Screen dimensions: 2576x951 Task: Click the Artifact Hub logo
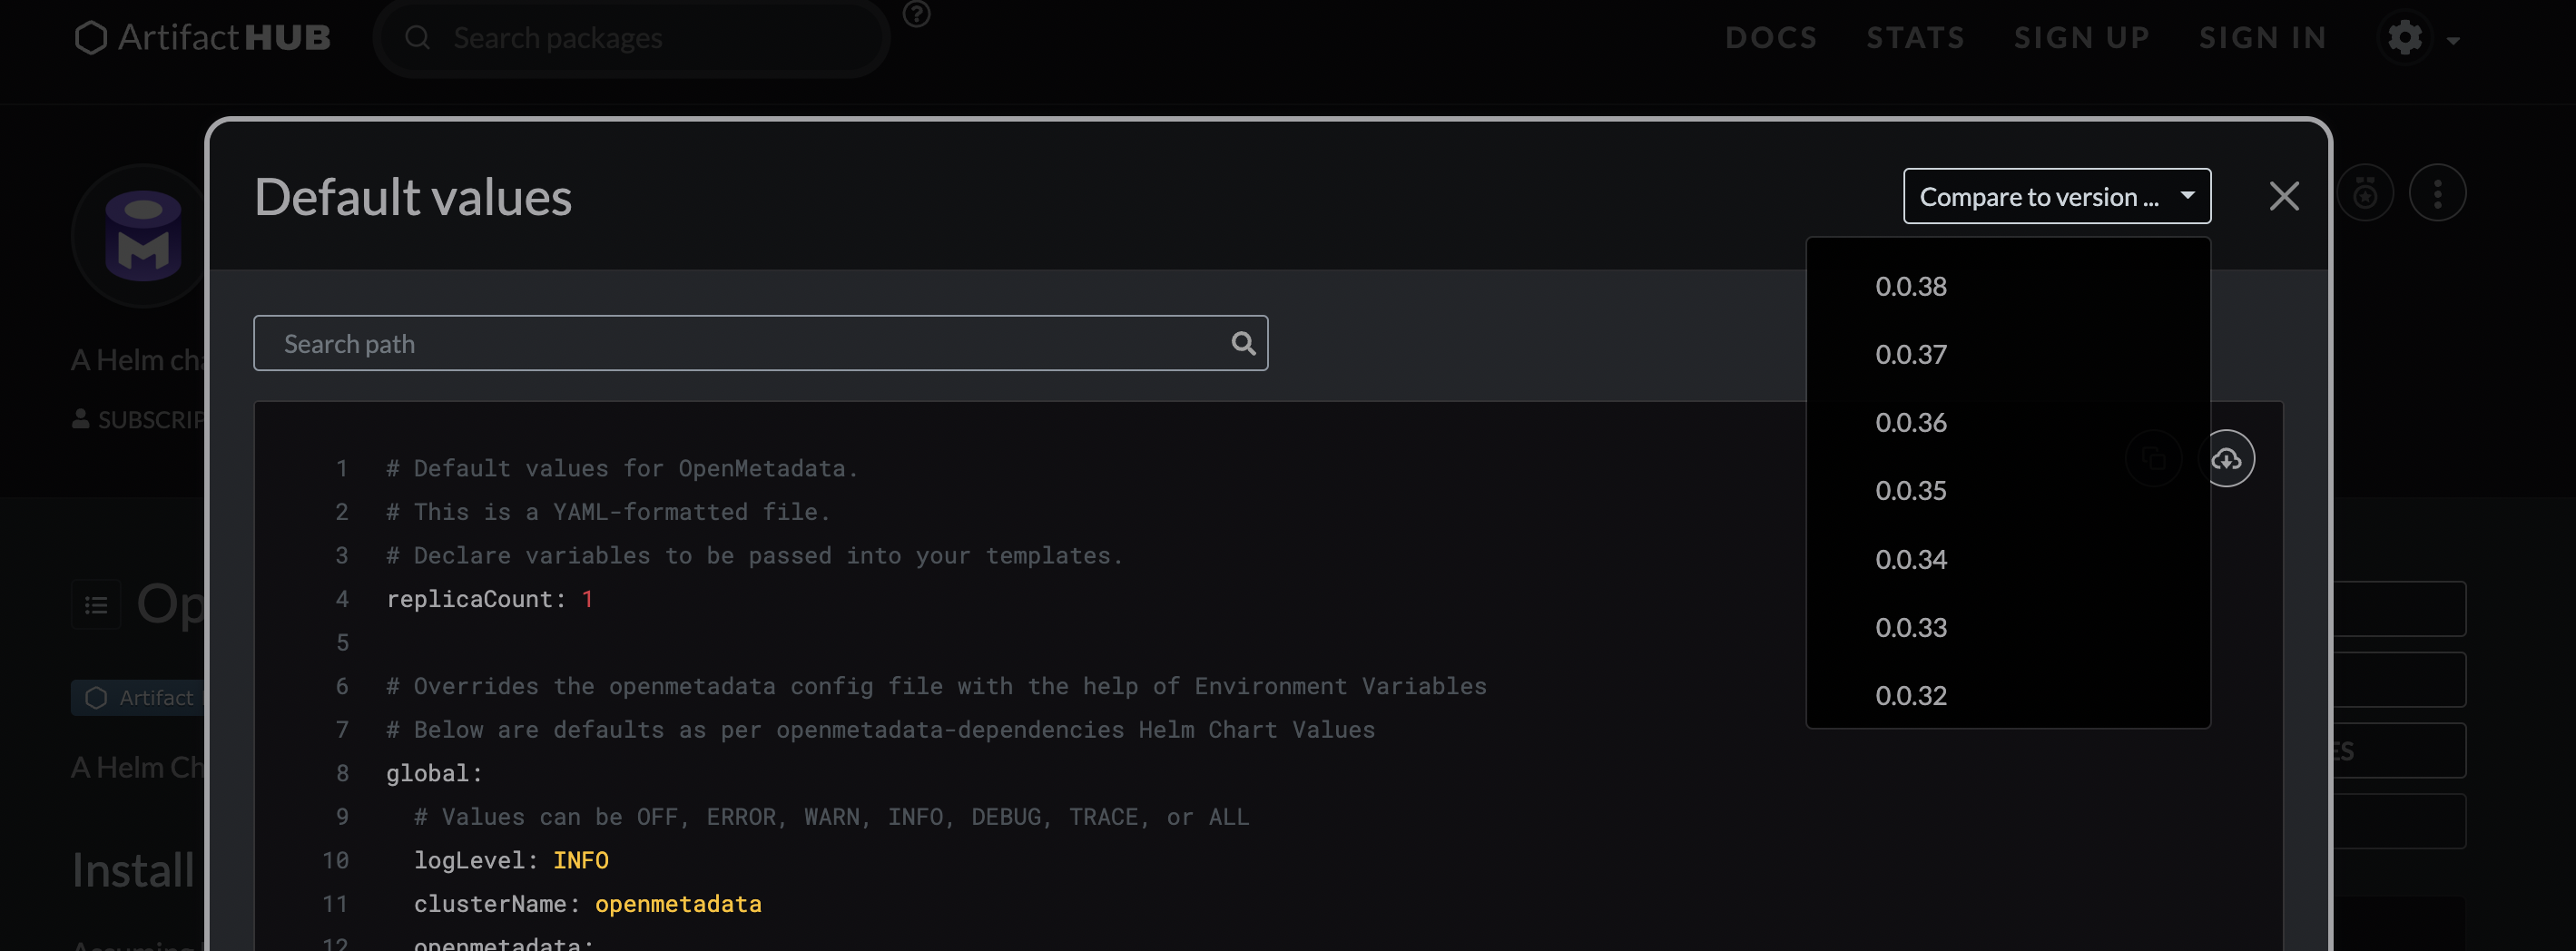[203, 38]
